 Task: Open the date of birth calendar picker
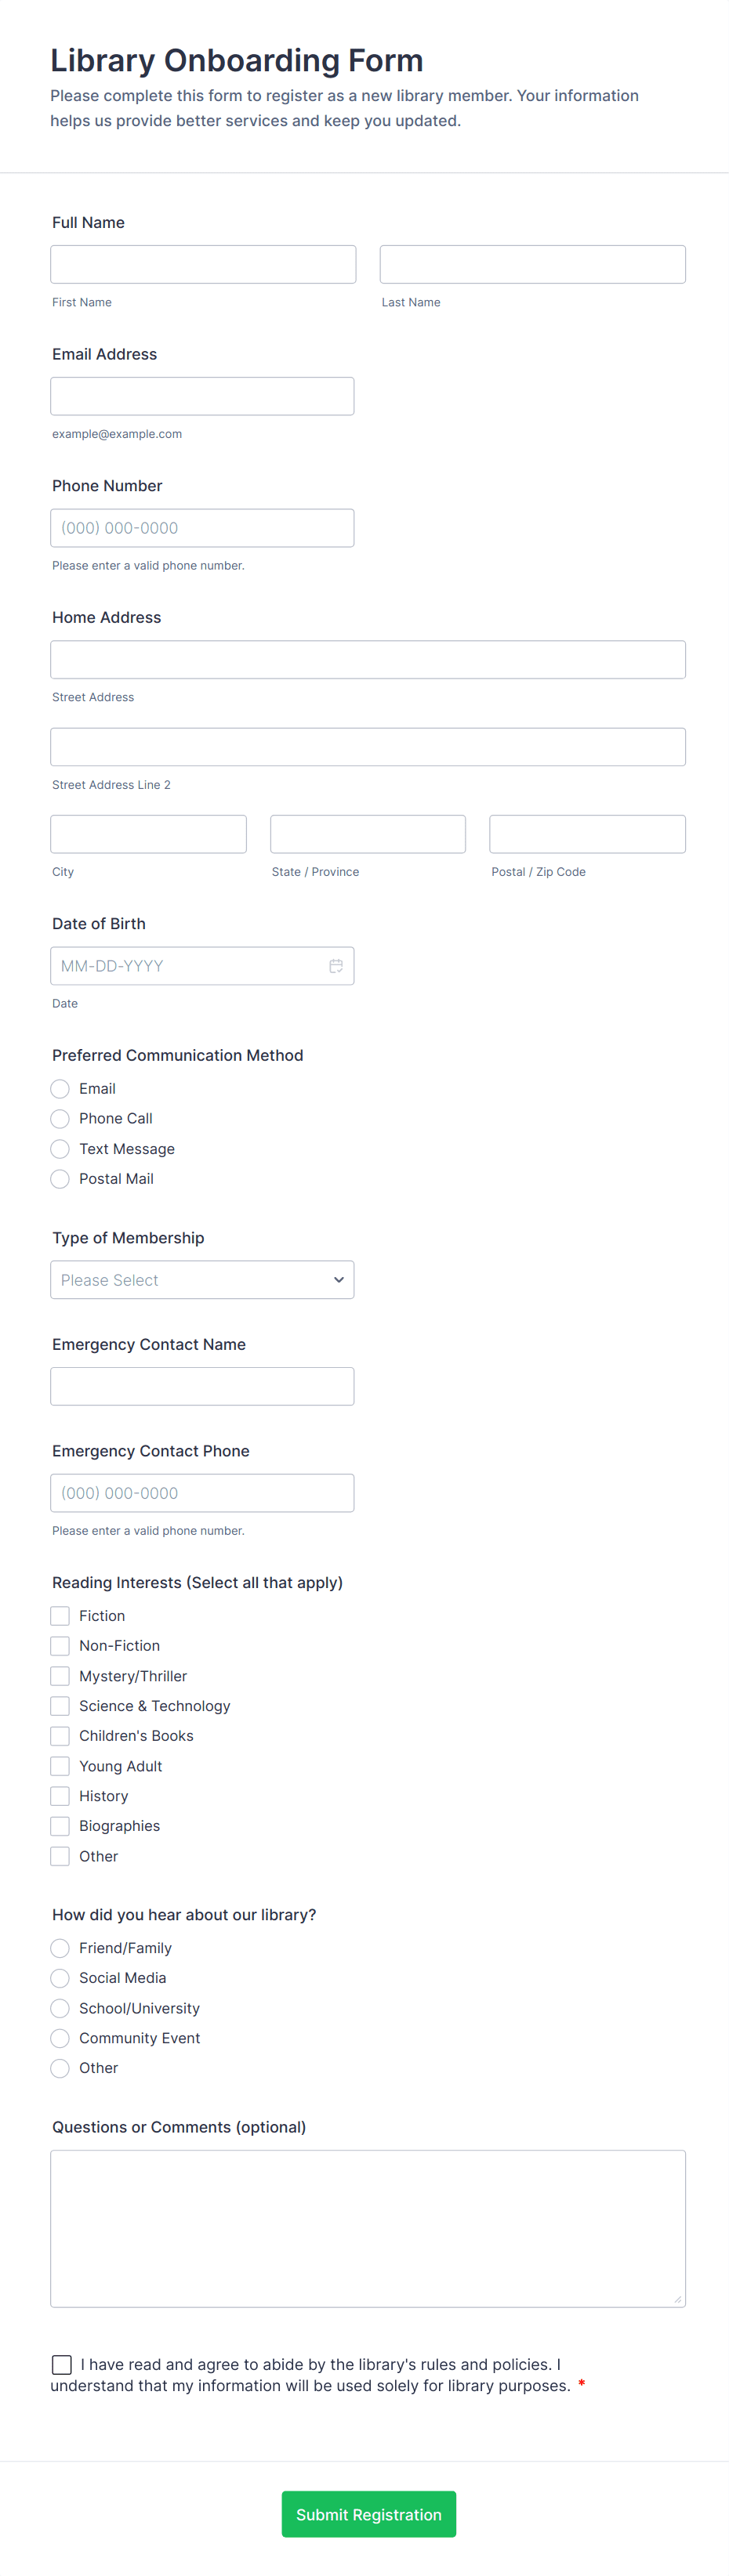click(336, 966)
